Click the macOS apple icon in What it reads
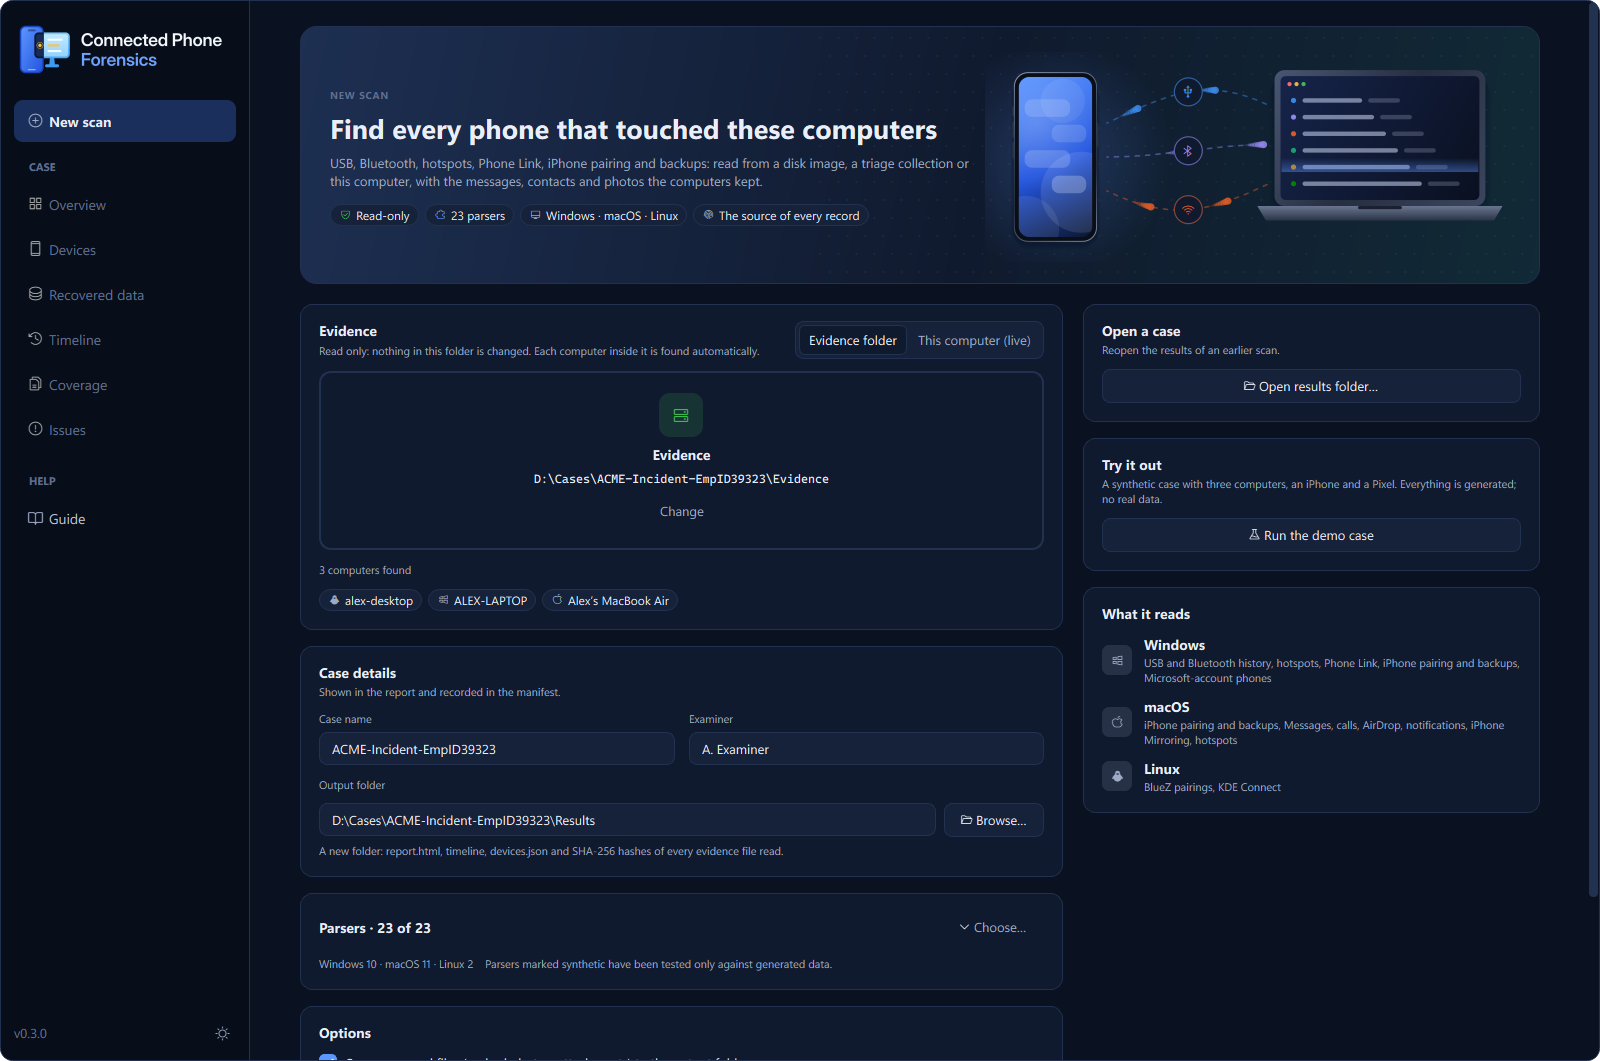The width and height of the screenshot is (1600, 1061). 1117,722
